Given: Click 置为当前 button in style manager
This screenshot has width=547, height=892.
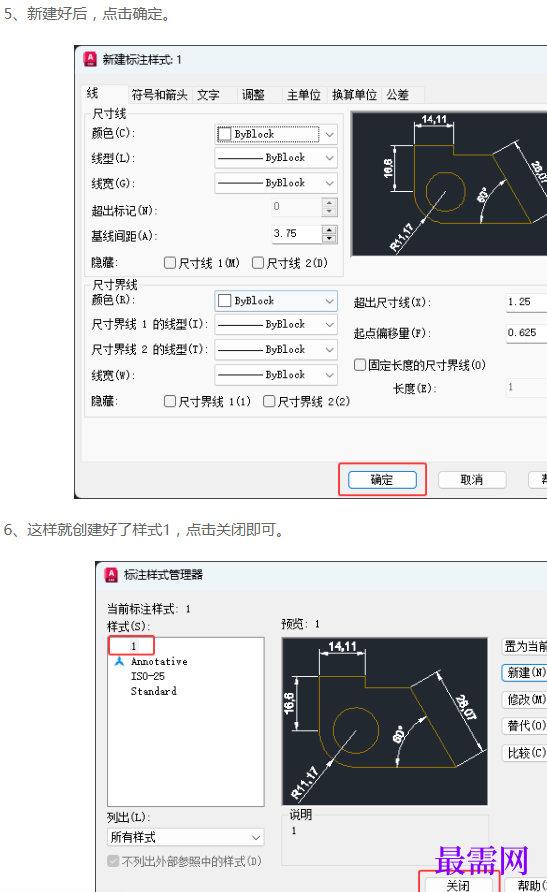Looking at the screenshot, I should tap(525, 646).
